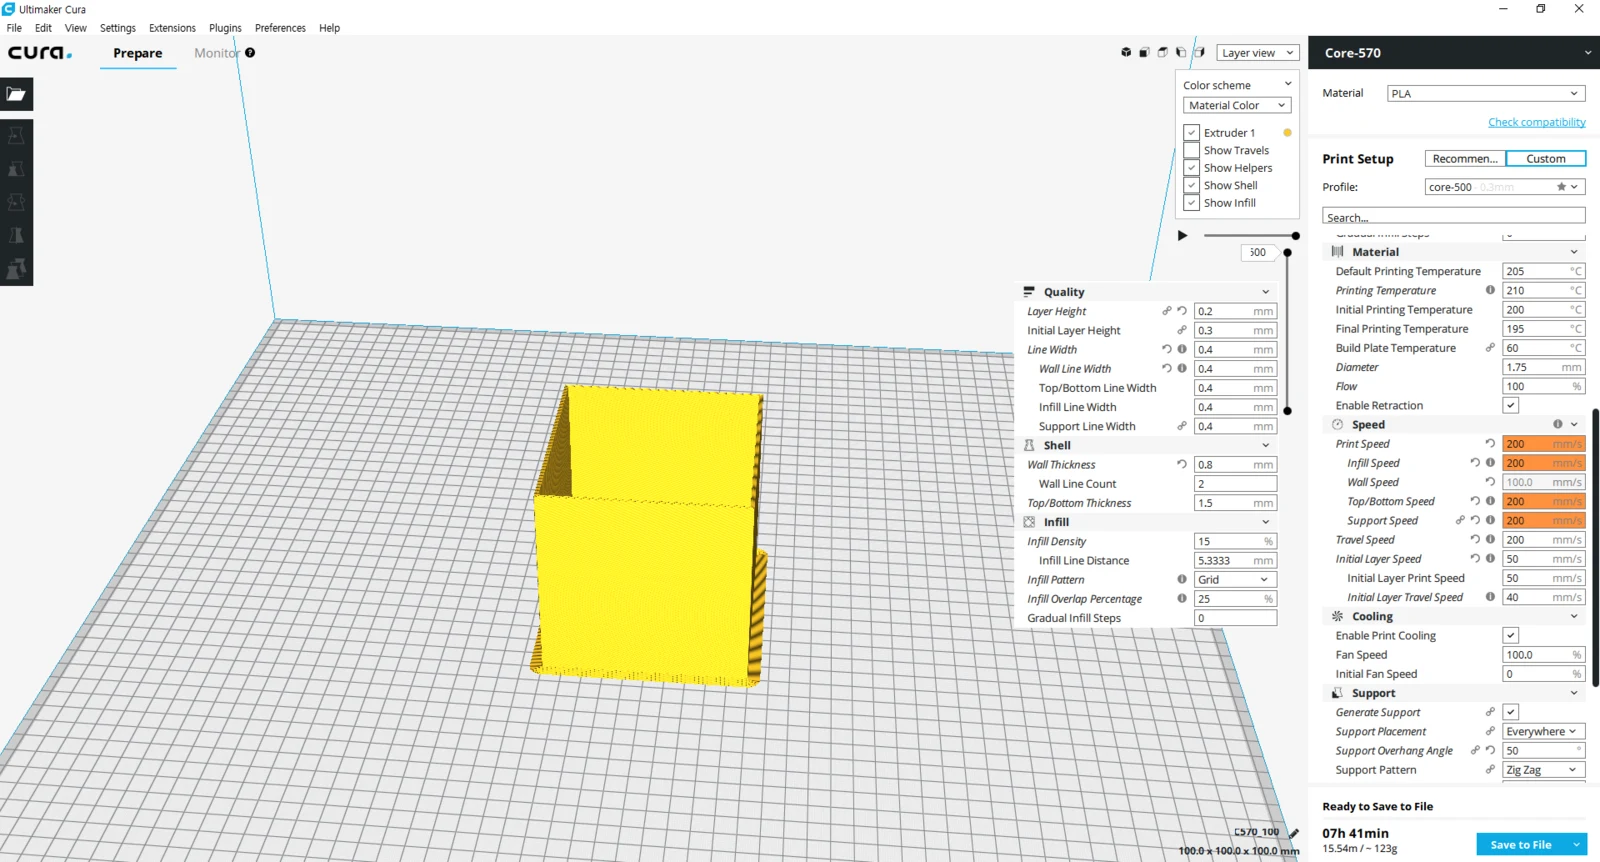Click the Open File folder icon
Image resolution: width=1600 pixels, height=862 pixels.
coord(16,94)
